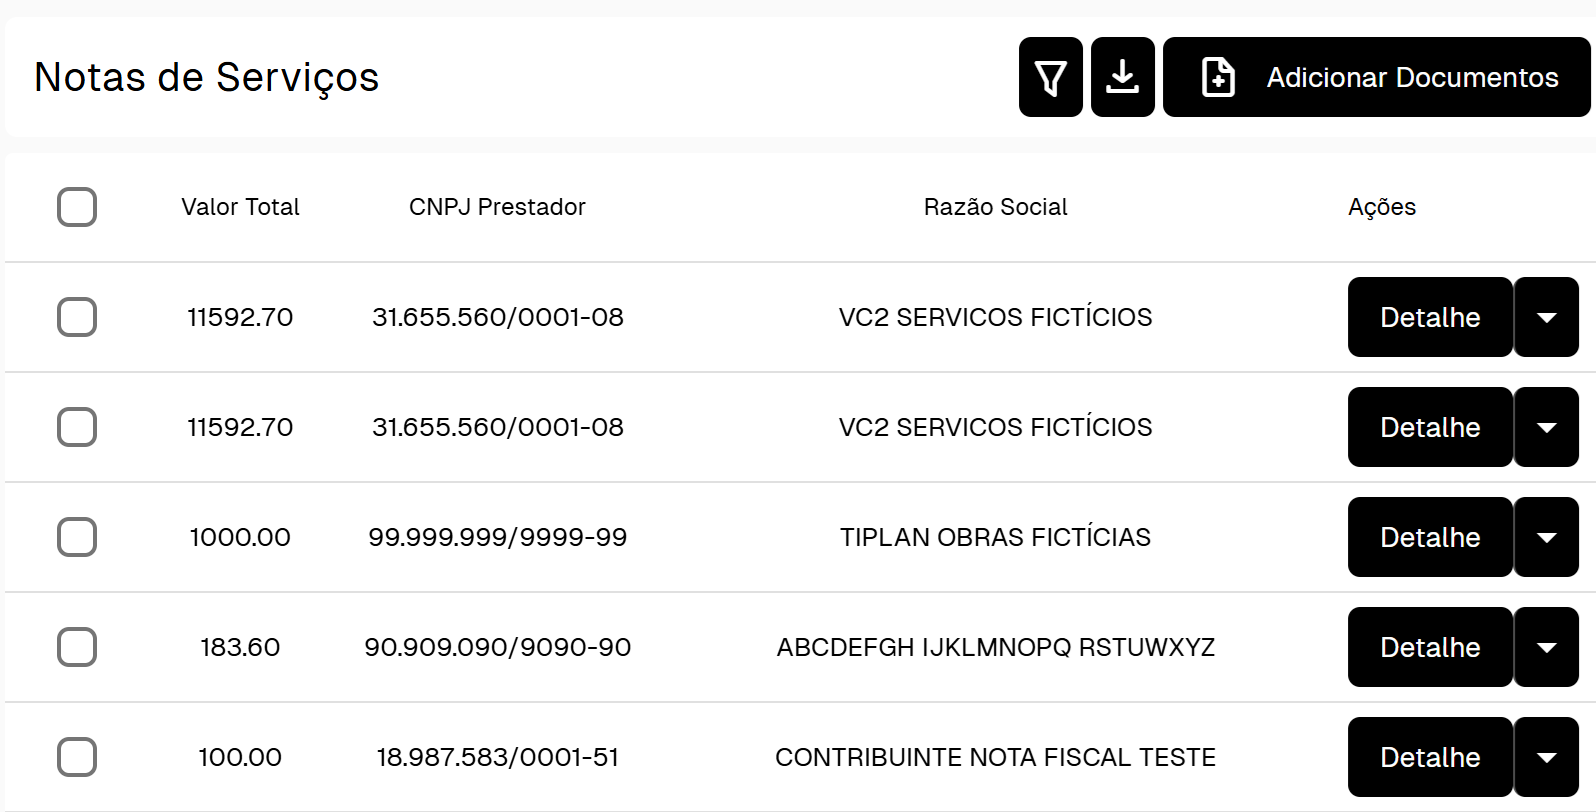Viewport: 1596px width, 812px height.
Task: Toggle the select-all checkbox in header
Action: point(77,207)
